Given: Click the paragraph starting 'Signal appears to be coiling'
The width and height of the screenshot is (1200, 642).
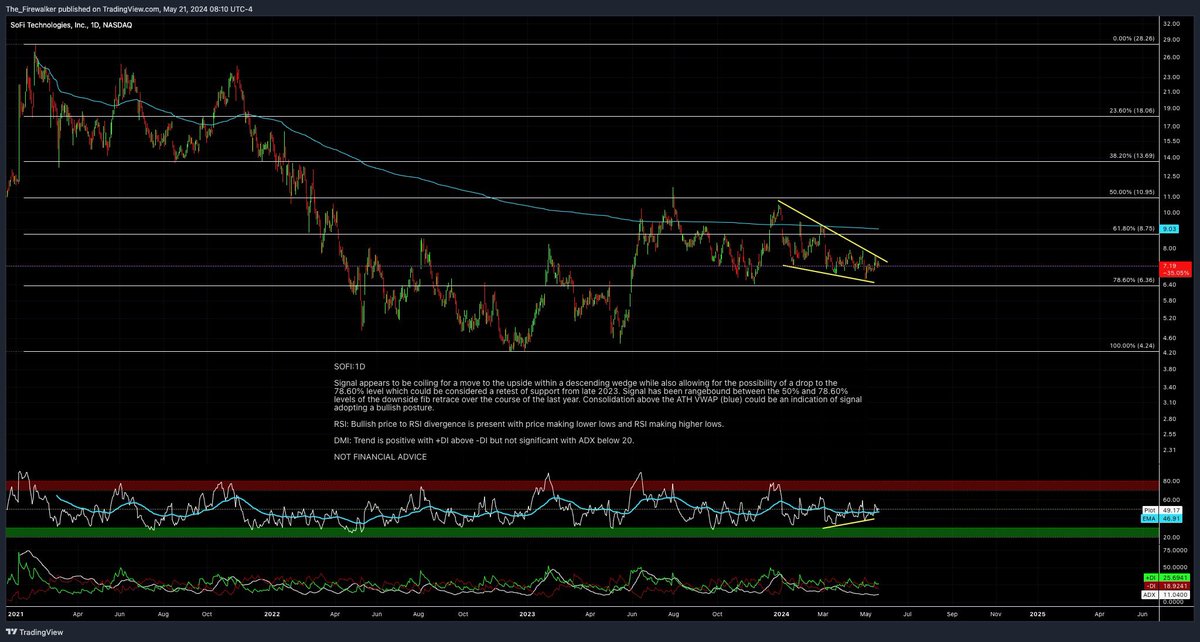Looking at the screenshot, I should click(598, 395).
